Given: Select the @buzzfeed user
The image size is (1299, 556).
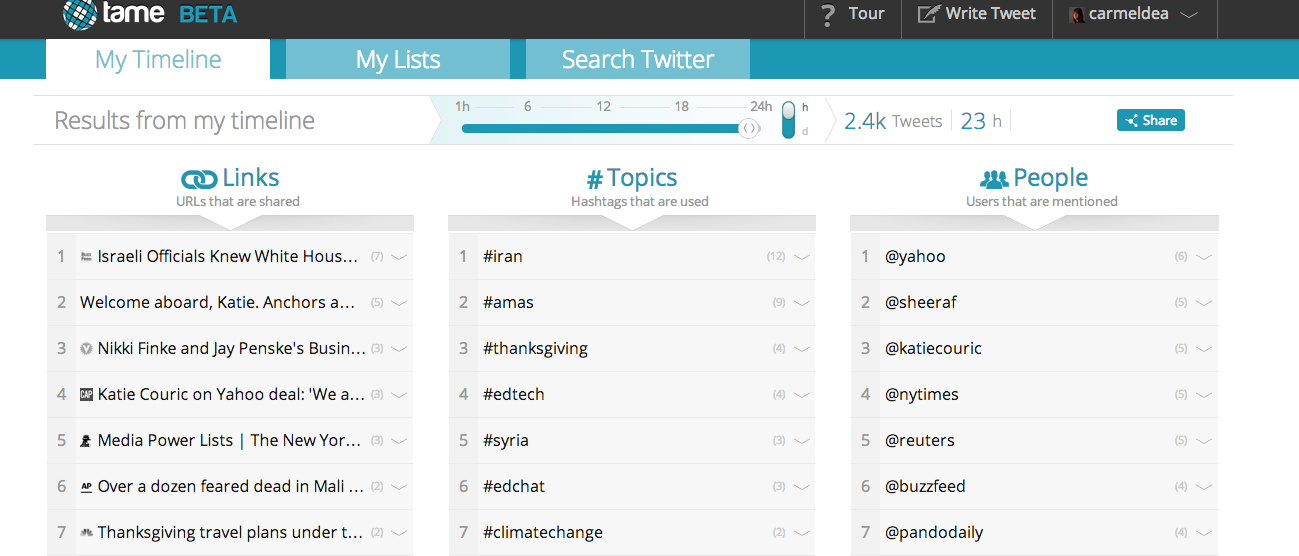Looking at the screenshot, I should pyautogui.click(x=925, y=487).
